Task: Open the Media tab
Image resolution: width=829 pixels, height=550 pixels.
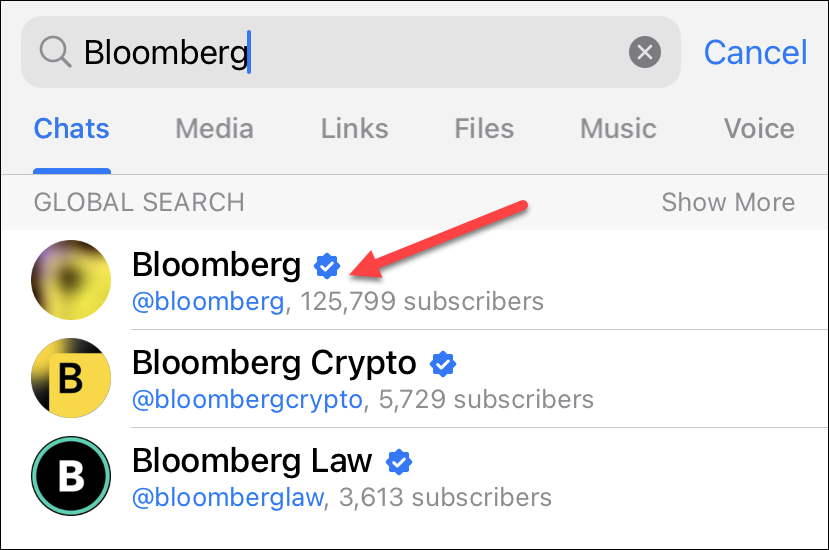Action: pyautogui.click(x=214, y=129)
